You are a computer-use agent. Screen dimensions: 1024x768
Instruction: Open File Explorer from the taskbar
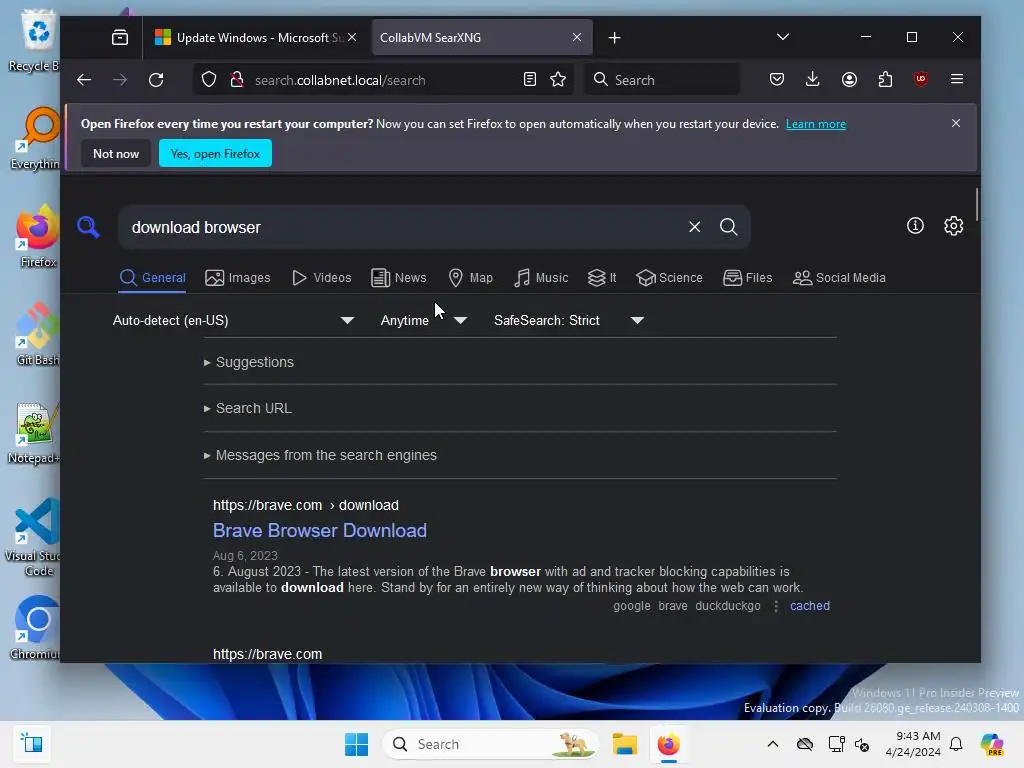coord(624,744)
